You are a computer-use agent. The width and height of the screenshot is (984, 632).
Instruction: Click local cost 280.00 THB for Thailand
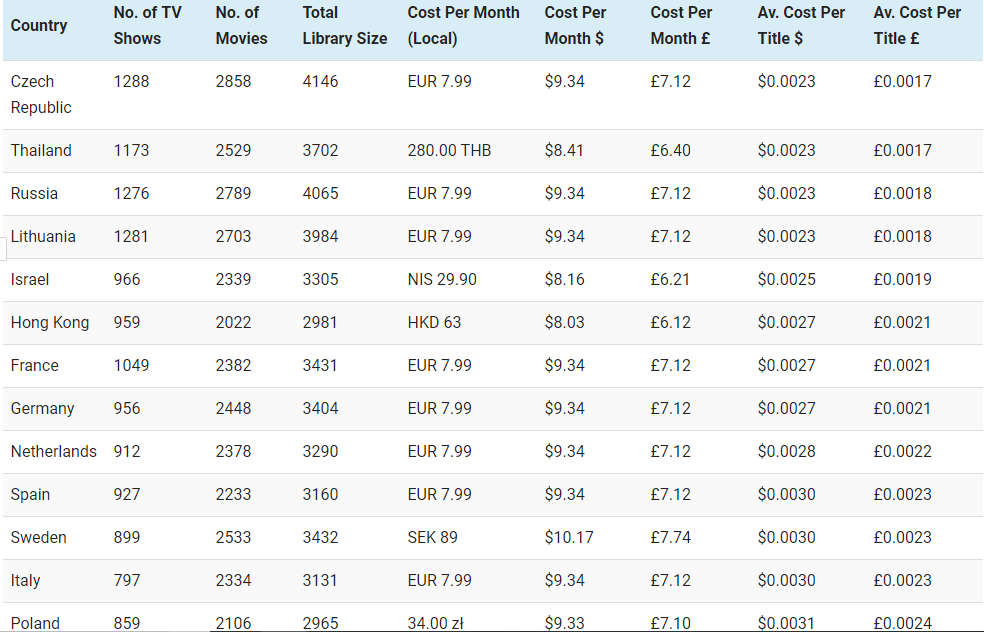pyautogui.click(x=449, y=151)
